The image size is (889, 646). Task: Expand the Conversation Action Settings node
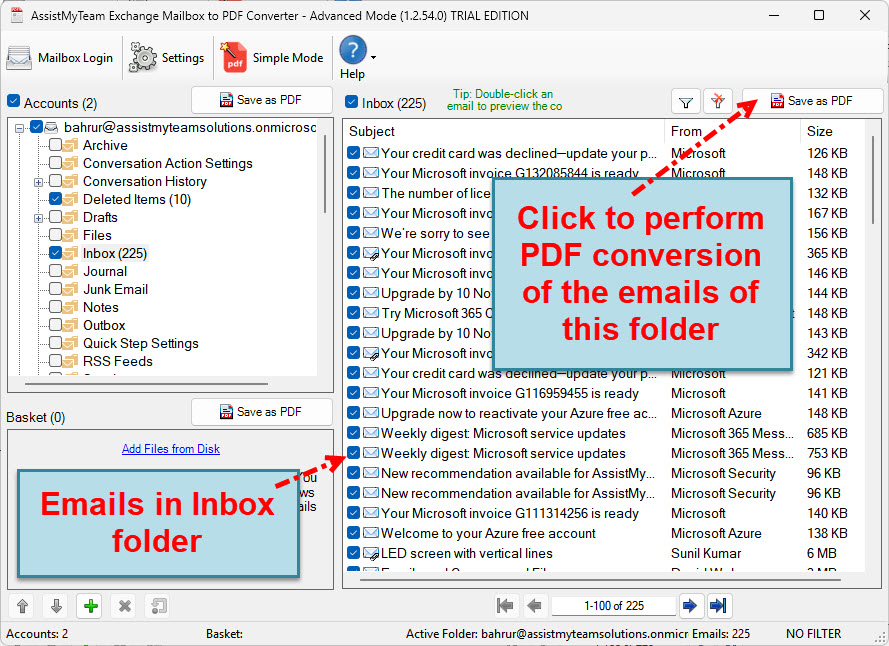point(38,163)
